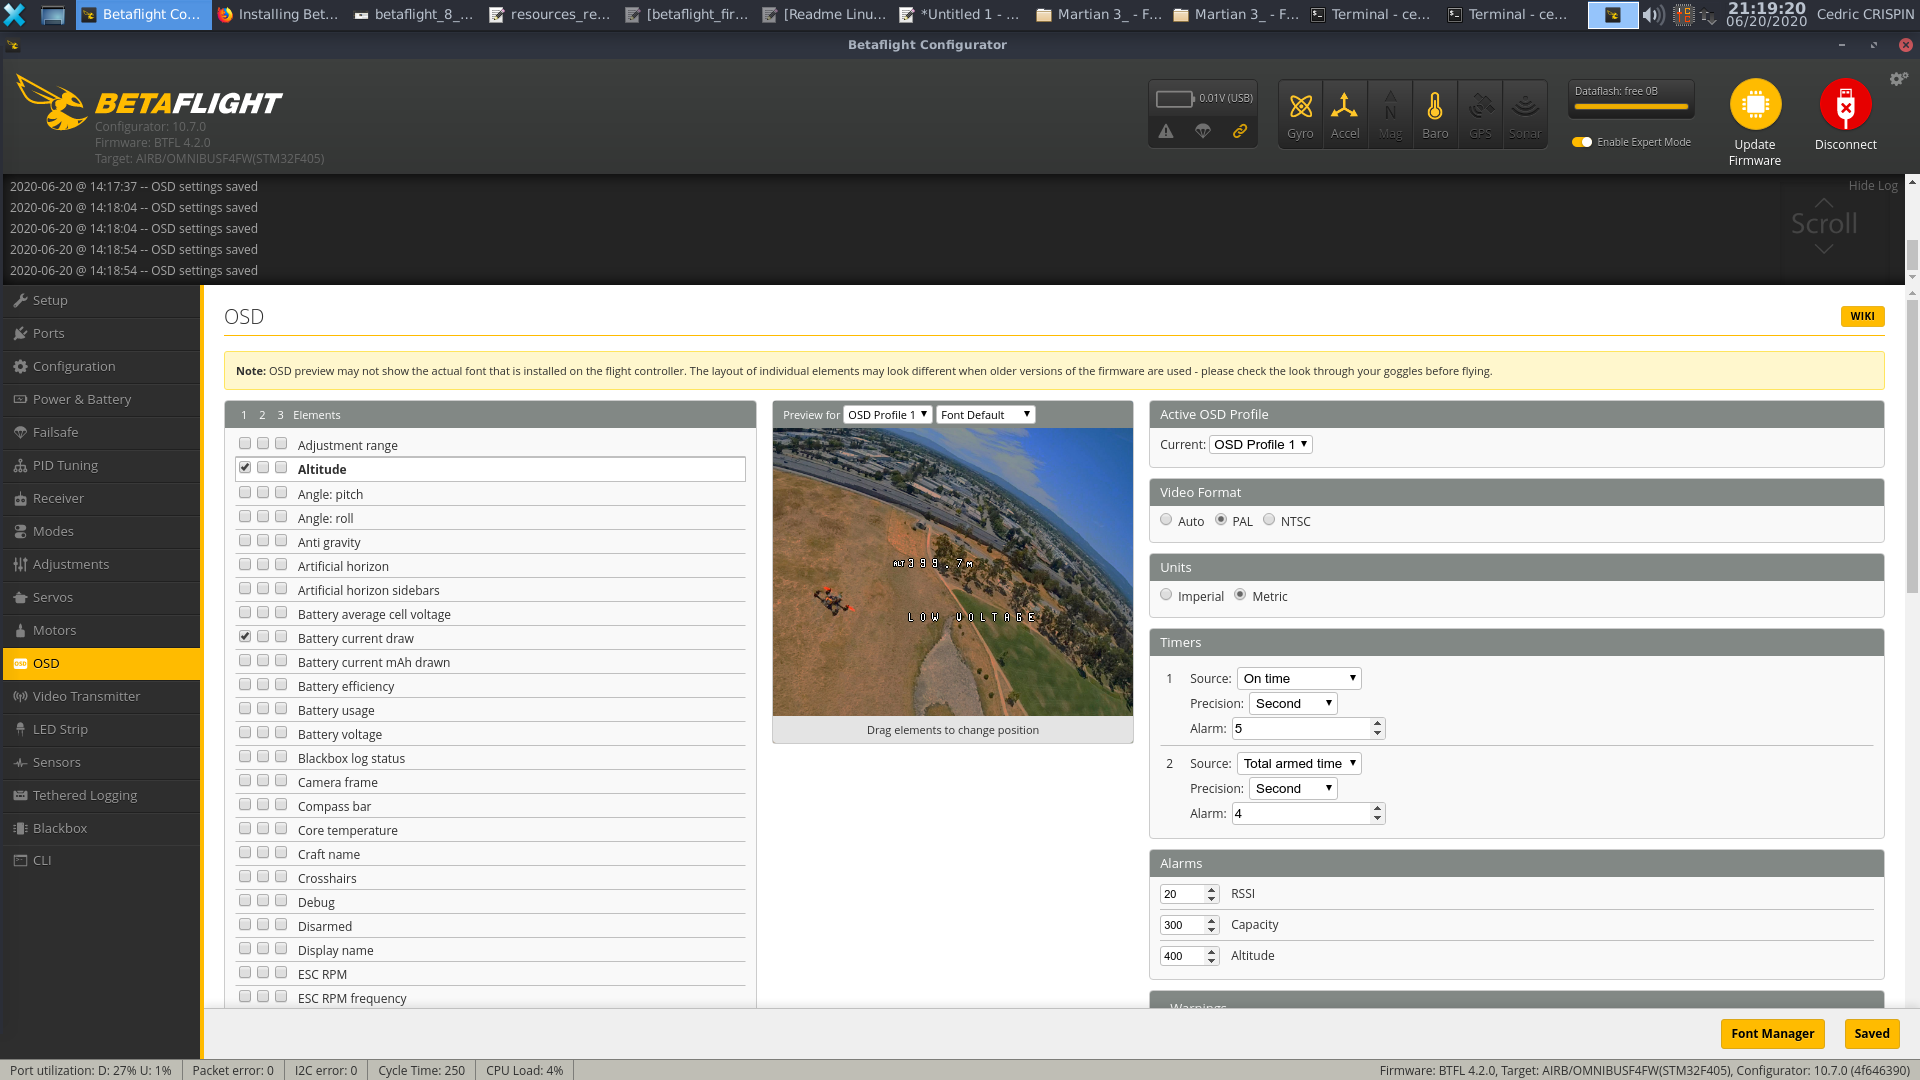The image size is (1920, 1080).
Task: Open the Timer 1 Source dropdown
Action: 1298,678
